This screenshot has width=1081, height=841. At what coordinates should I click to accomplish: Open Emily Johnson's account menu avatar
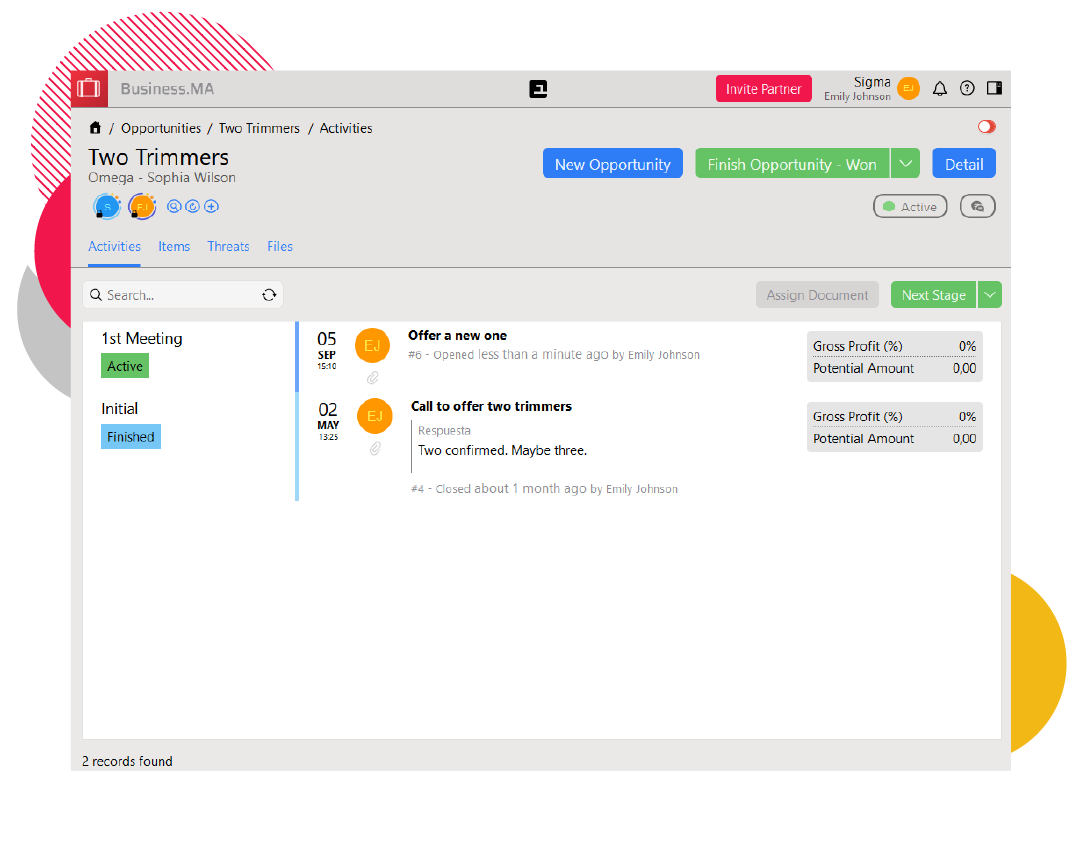click(x=908, y=89)
